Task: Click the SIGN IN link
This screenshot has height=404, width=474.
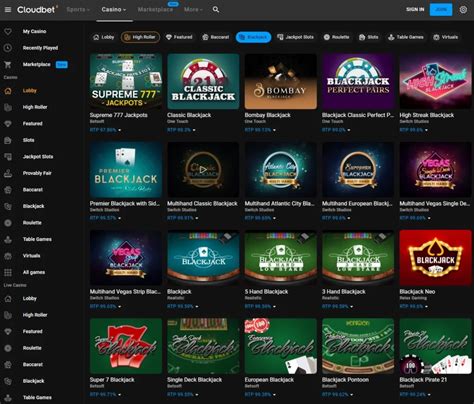Action: (415, 9)
